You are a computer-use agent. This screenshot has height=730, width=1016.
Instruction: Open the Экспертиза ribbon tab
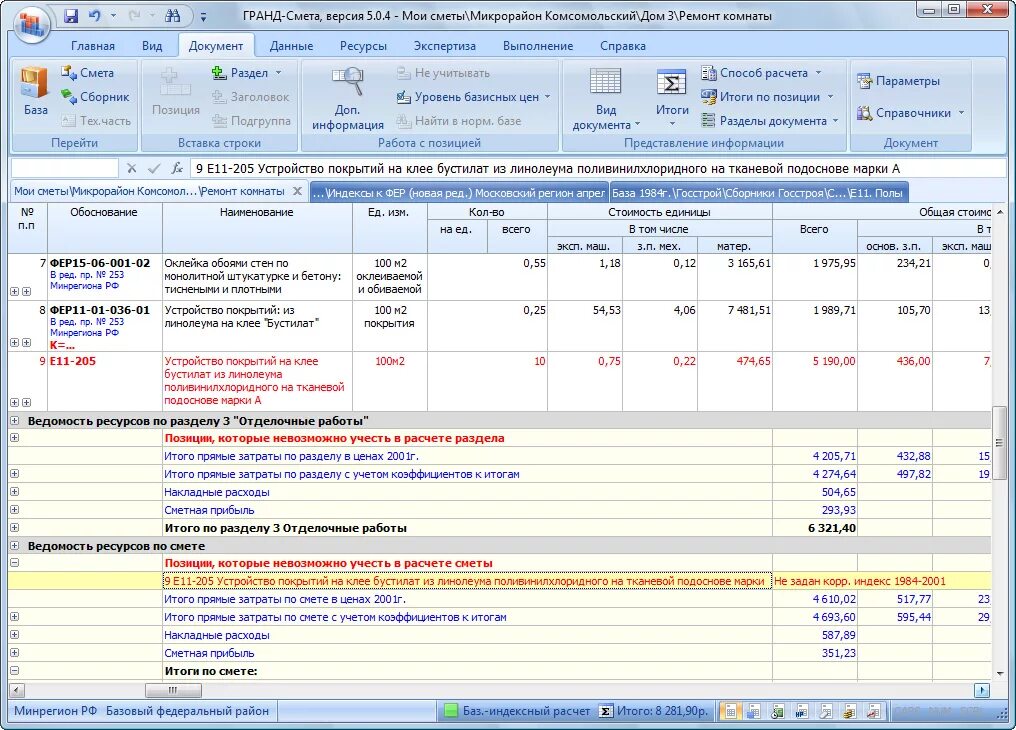[x=444, y=46]
